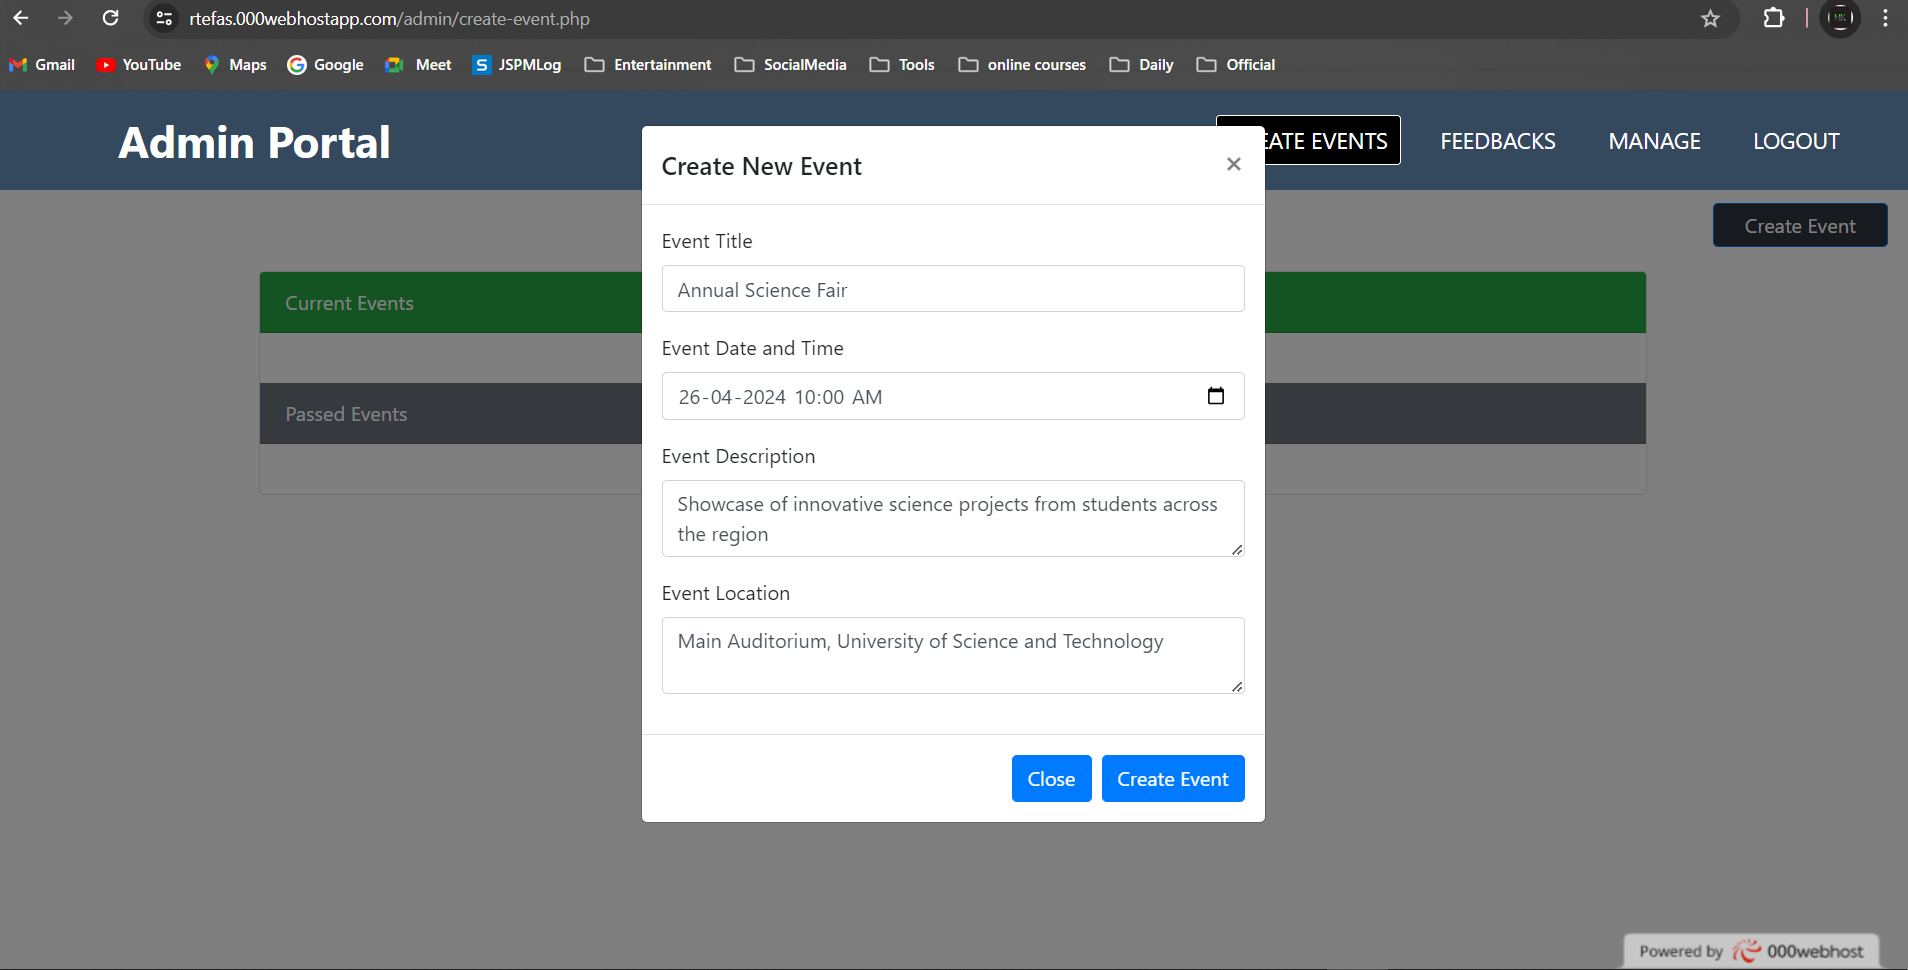The height and width of the screenshot is (970, 1908).
Task: Click the Event Location textarea
Action: click(953, 655)
